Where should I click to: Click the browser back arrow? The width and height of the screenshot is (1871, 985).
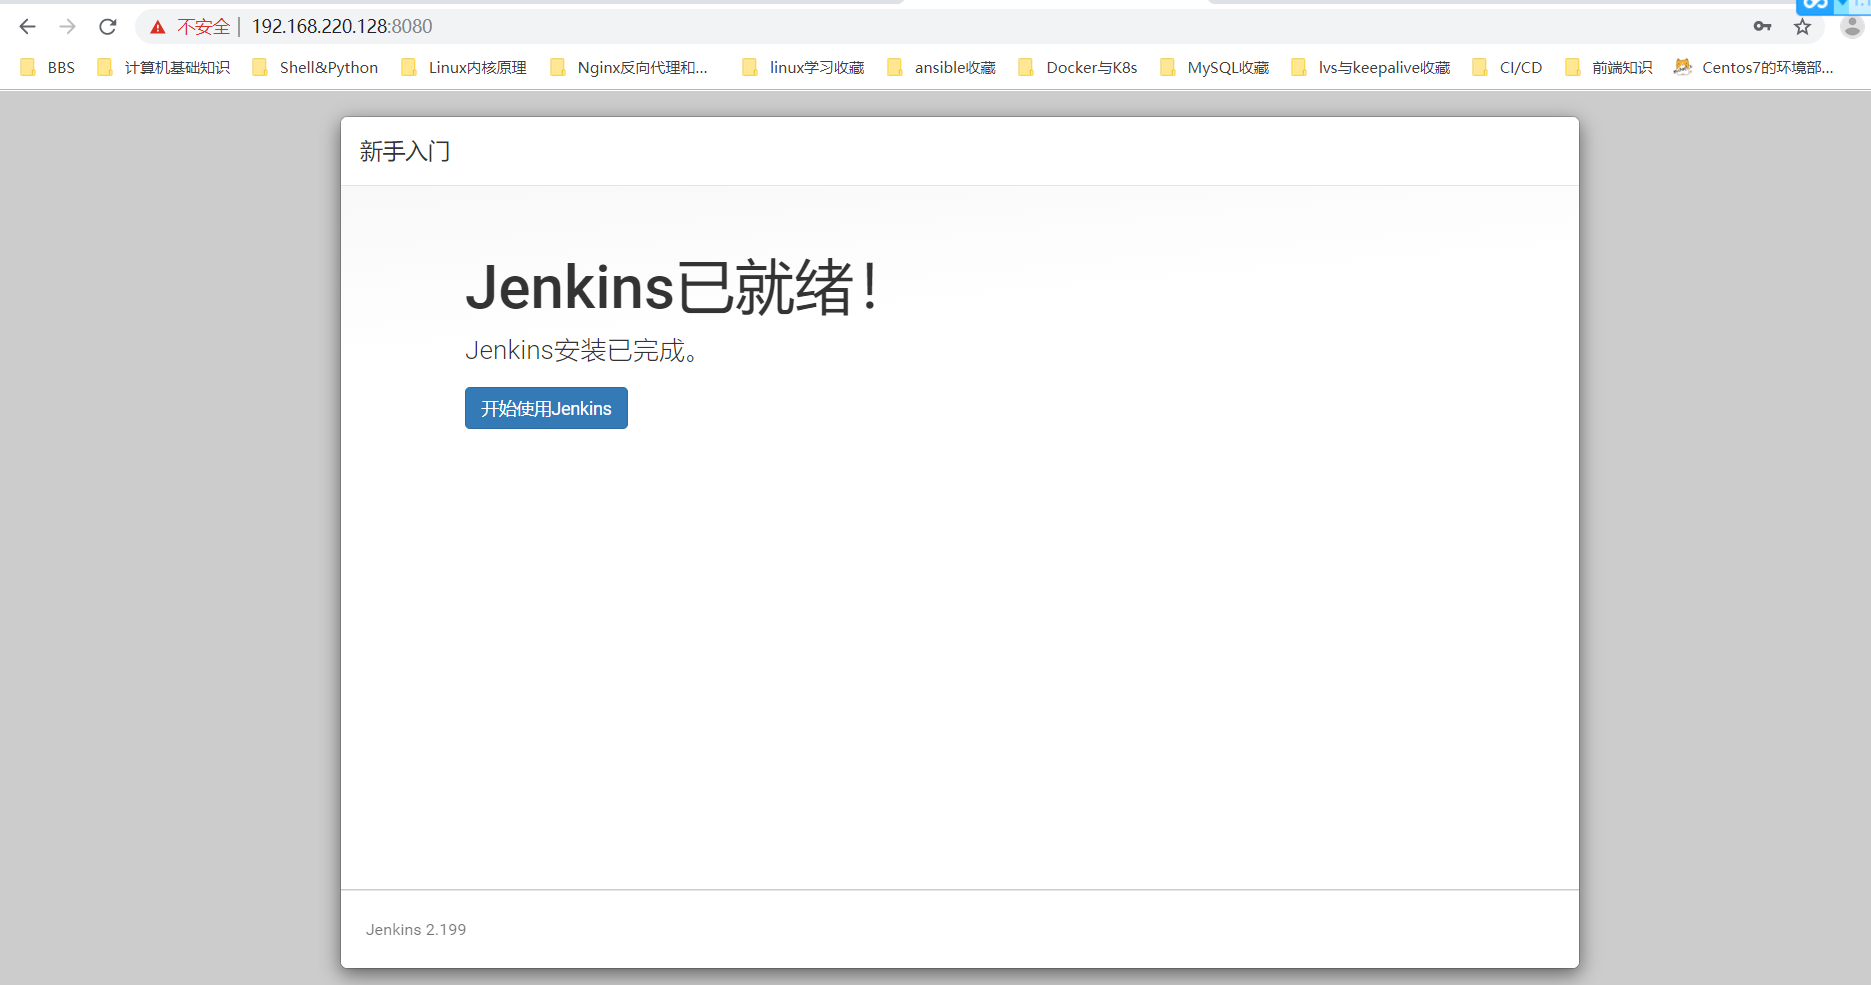[27, 27]
